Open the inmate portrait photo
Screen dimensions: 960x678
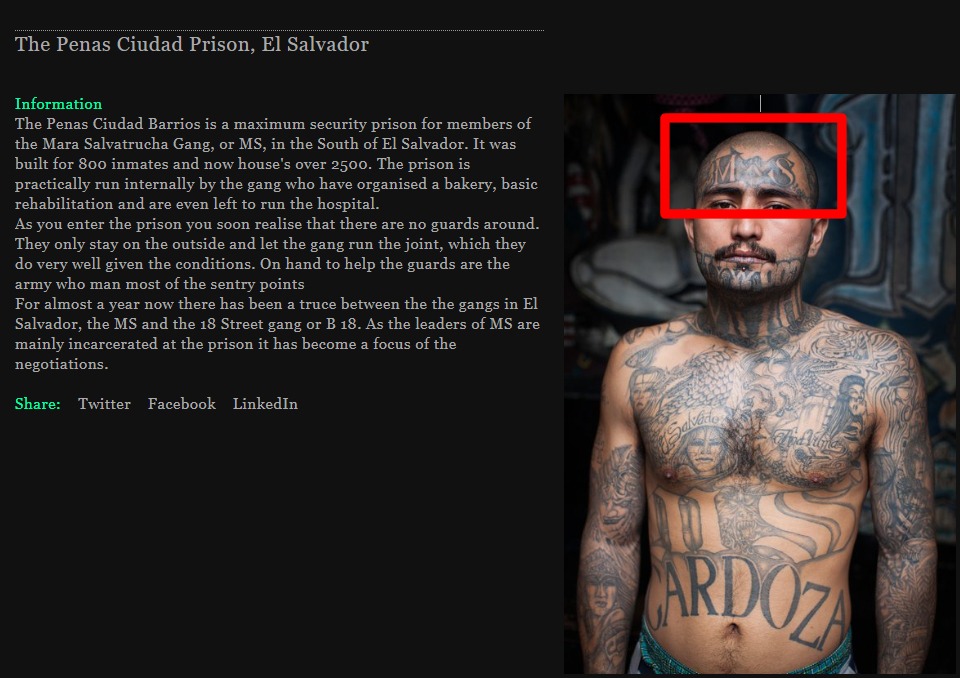pyautogui.click(x=759, y=383)
